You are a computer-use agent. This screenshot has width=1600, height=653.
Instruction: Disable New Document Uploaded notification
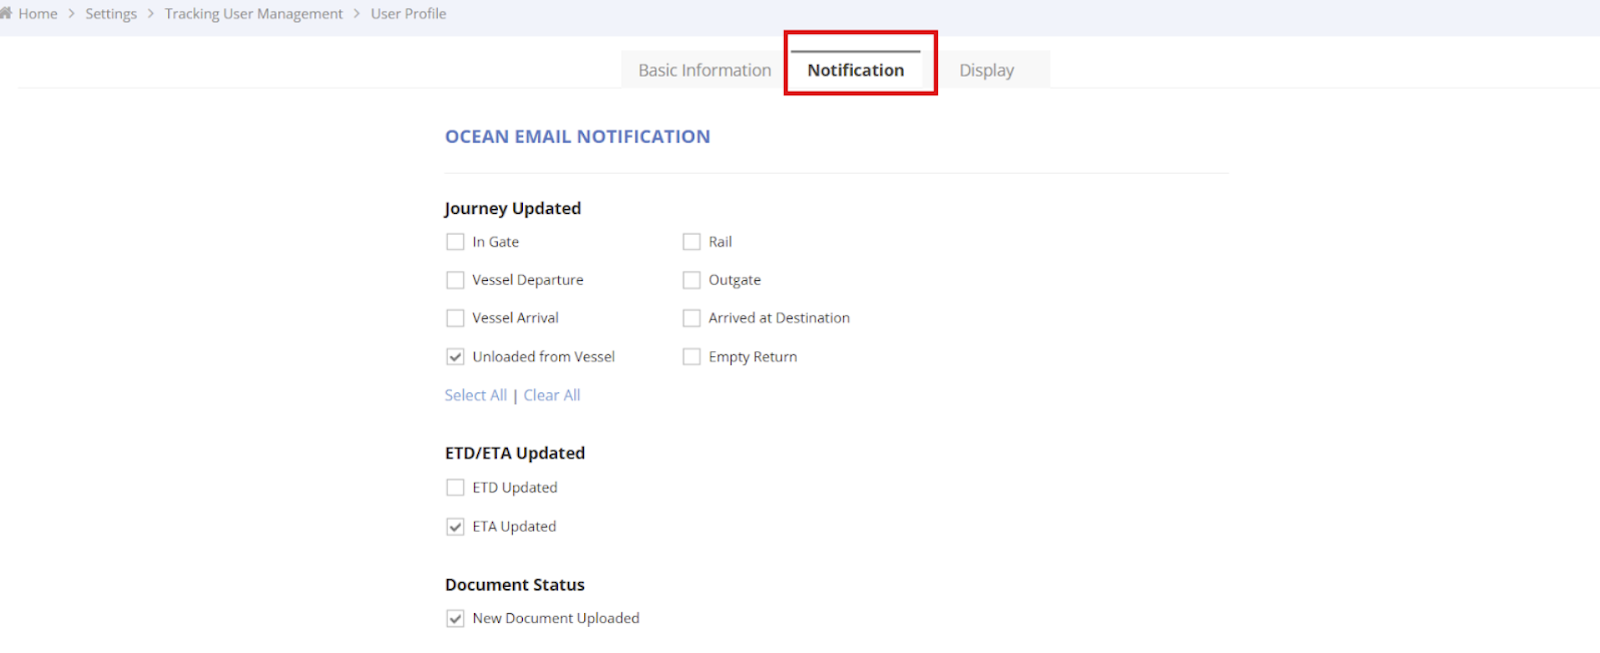pos(455,619)
